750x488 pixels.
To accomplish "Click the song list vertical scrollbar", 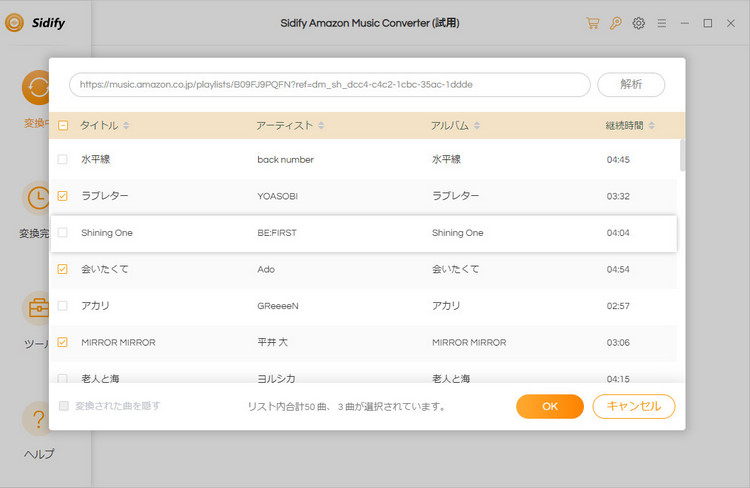I will click(682, 155).
